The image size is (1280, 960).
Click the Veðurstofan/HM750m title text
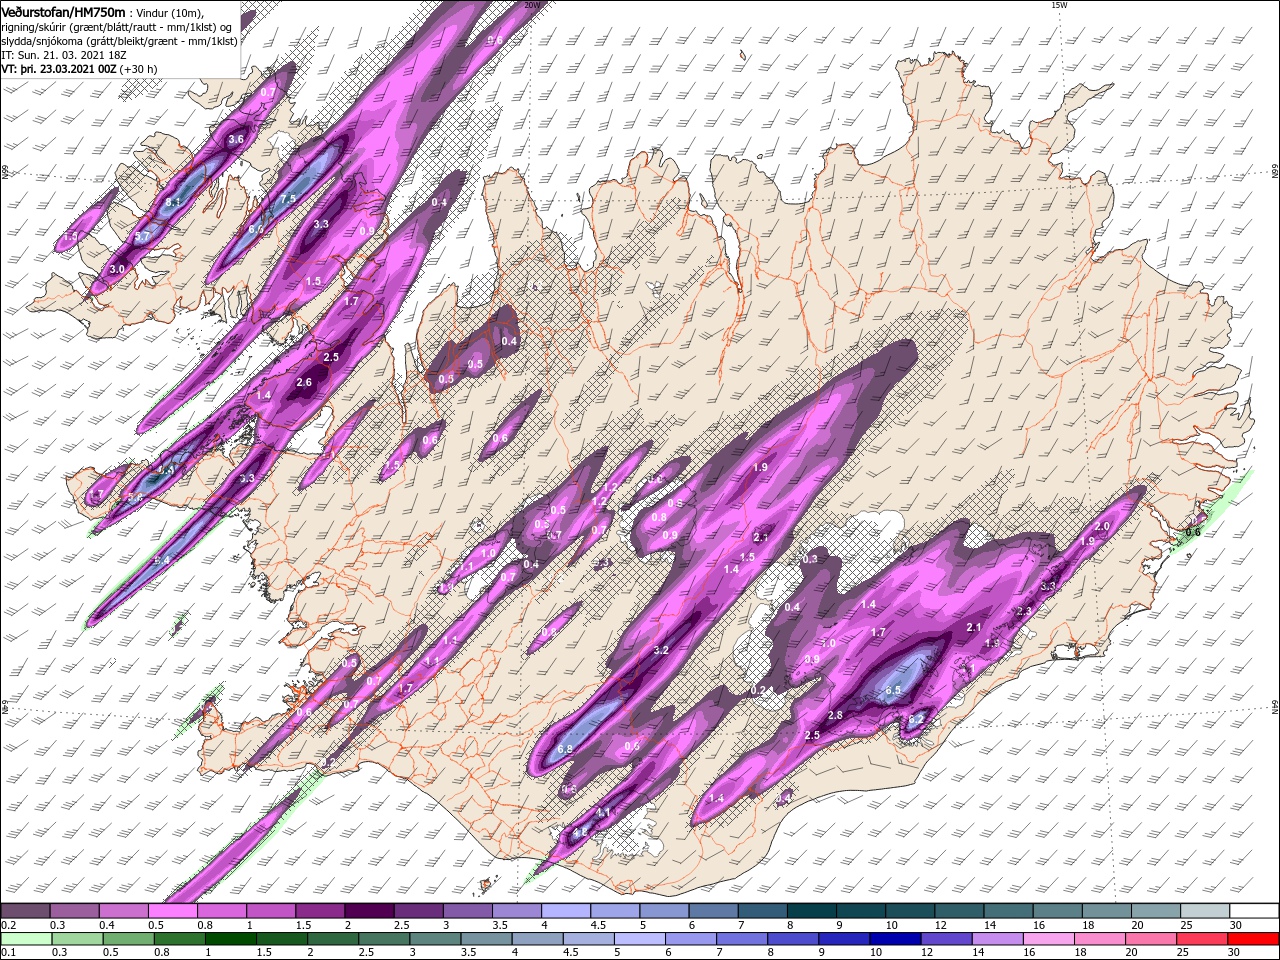pos(63,12)
